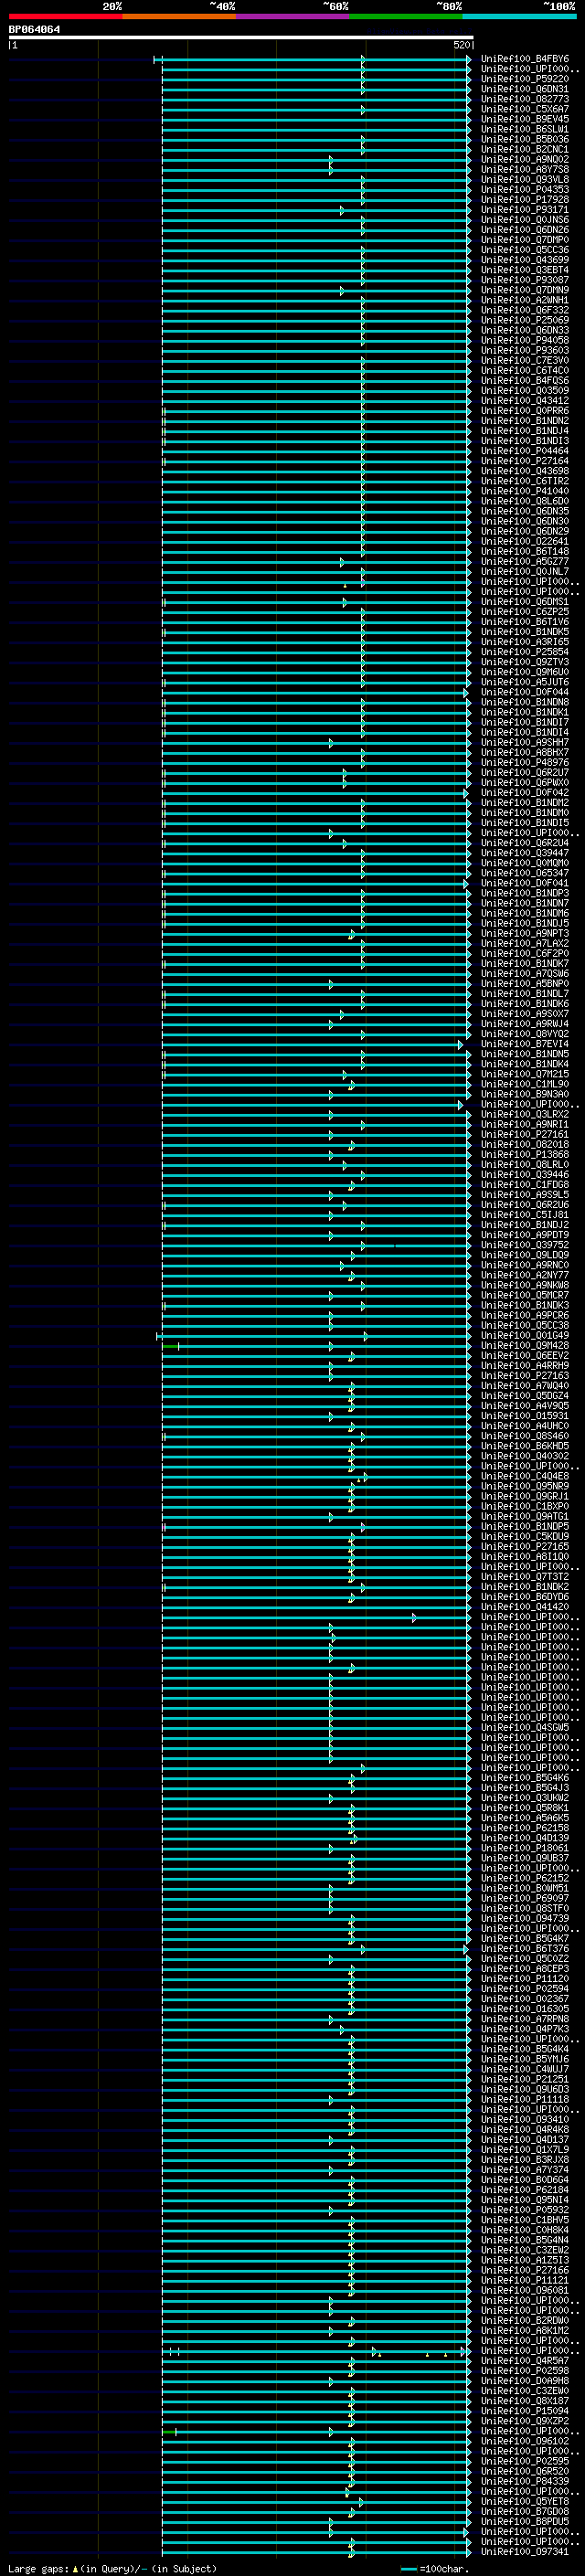Select hit label UniRef100_C5IJ81
This screenshot has width=585, height=2576.
525,1215
